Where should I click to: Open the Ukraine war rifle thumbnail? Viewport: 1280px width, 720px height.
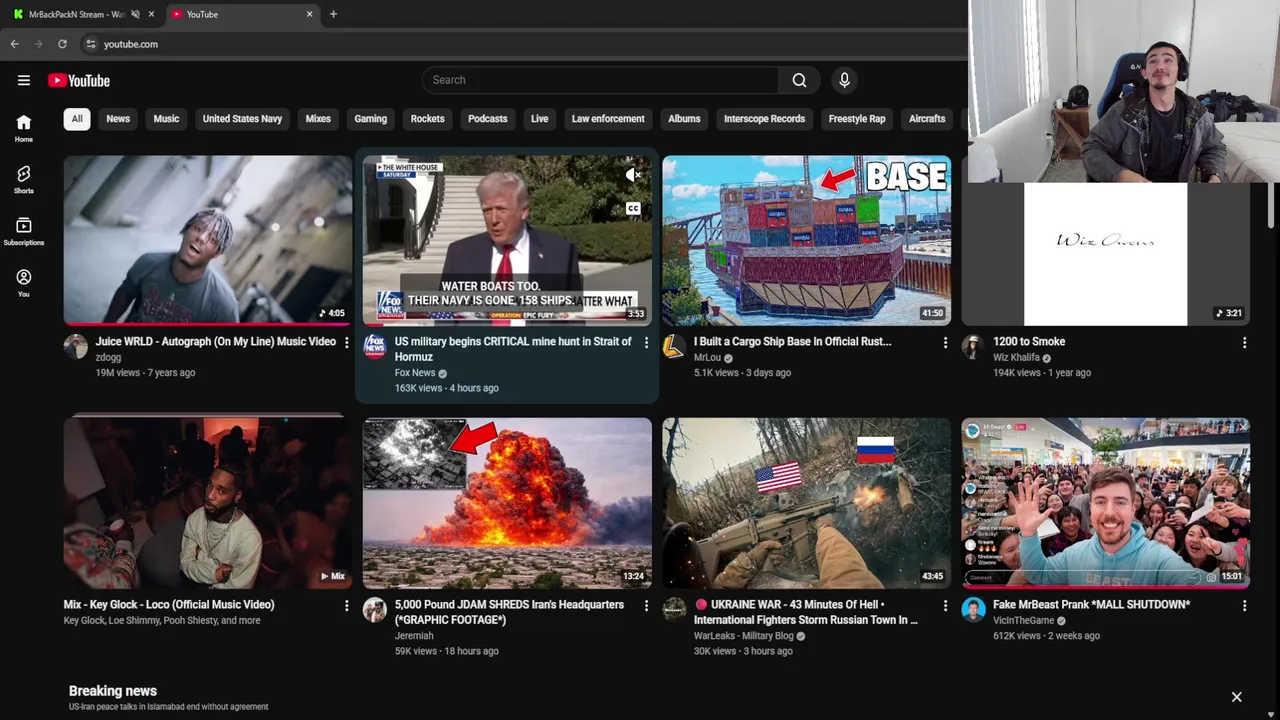[806, 503]
